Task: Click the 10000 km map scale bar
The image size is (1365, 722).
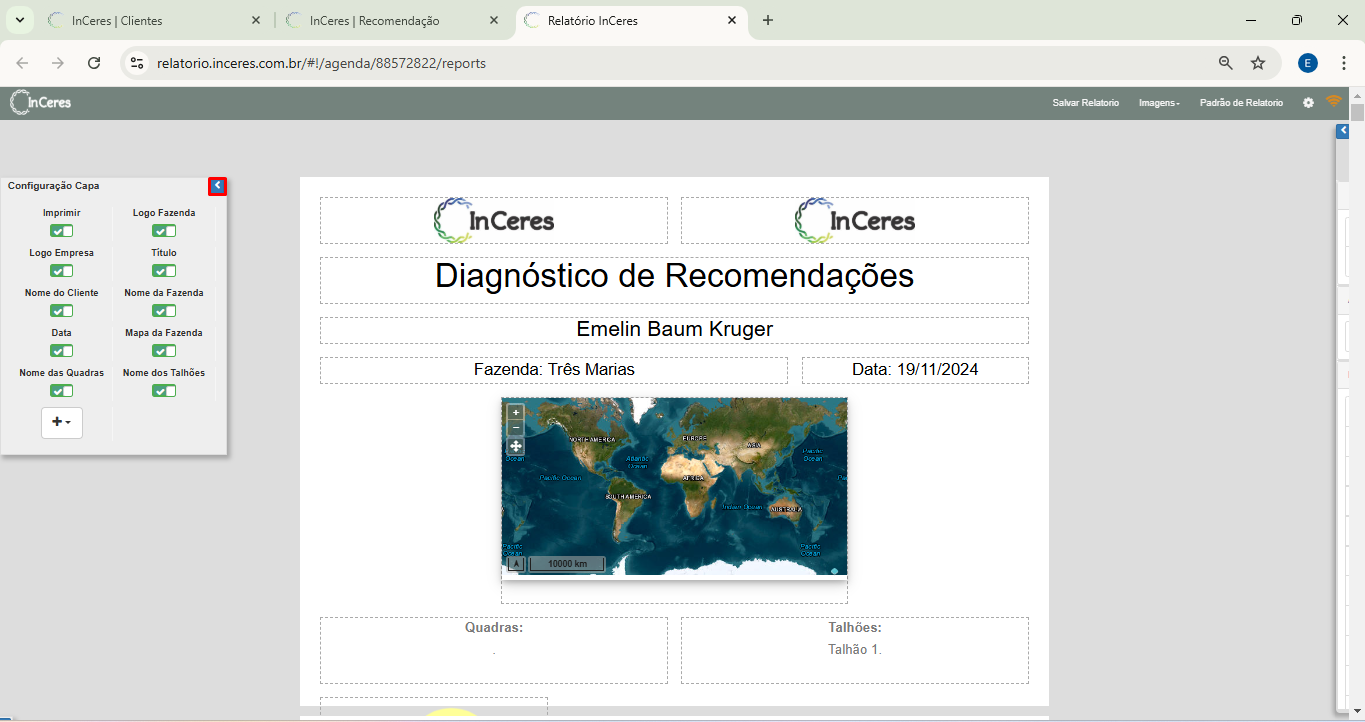Action: click(x=567, y=564)
